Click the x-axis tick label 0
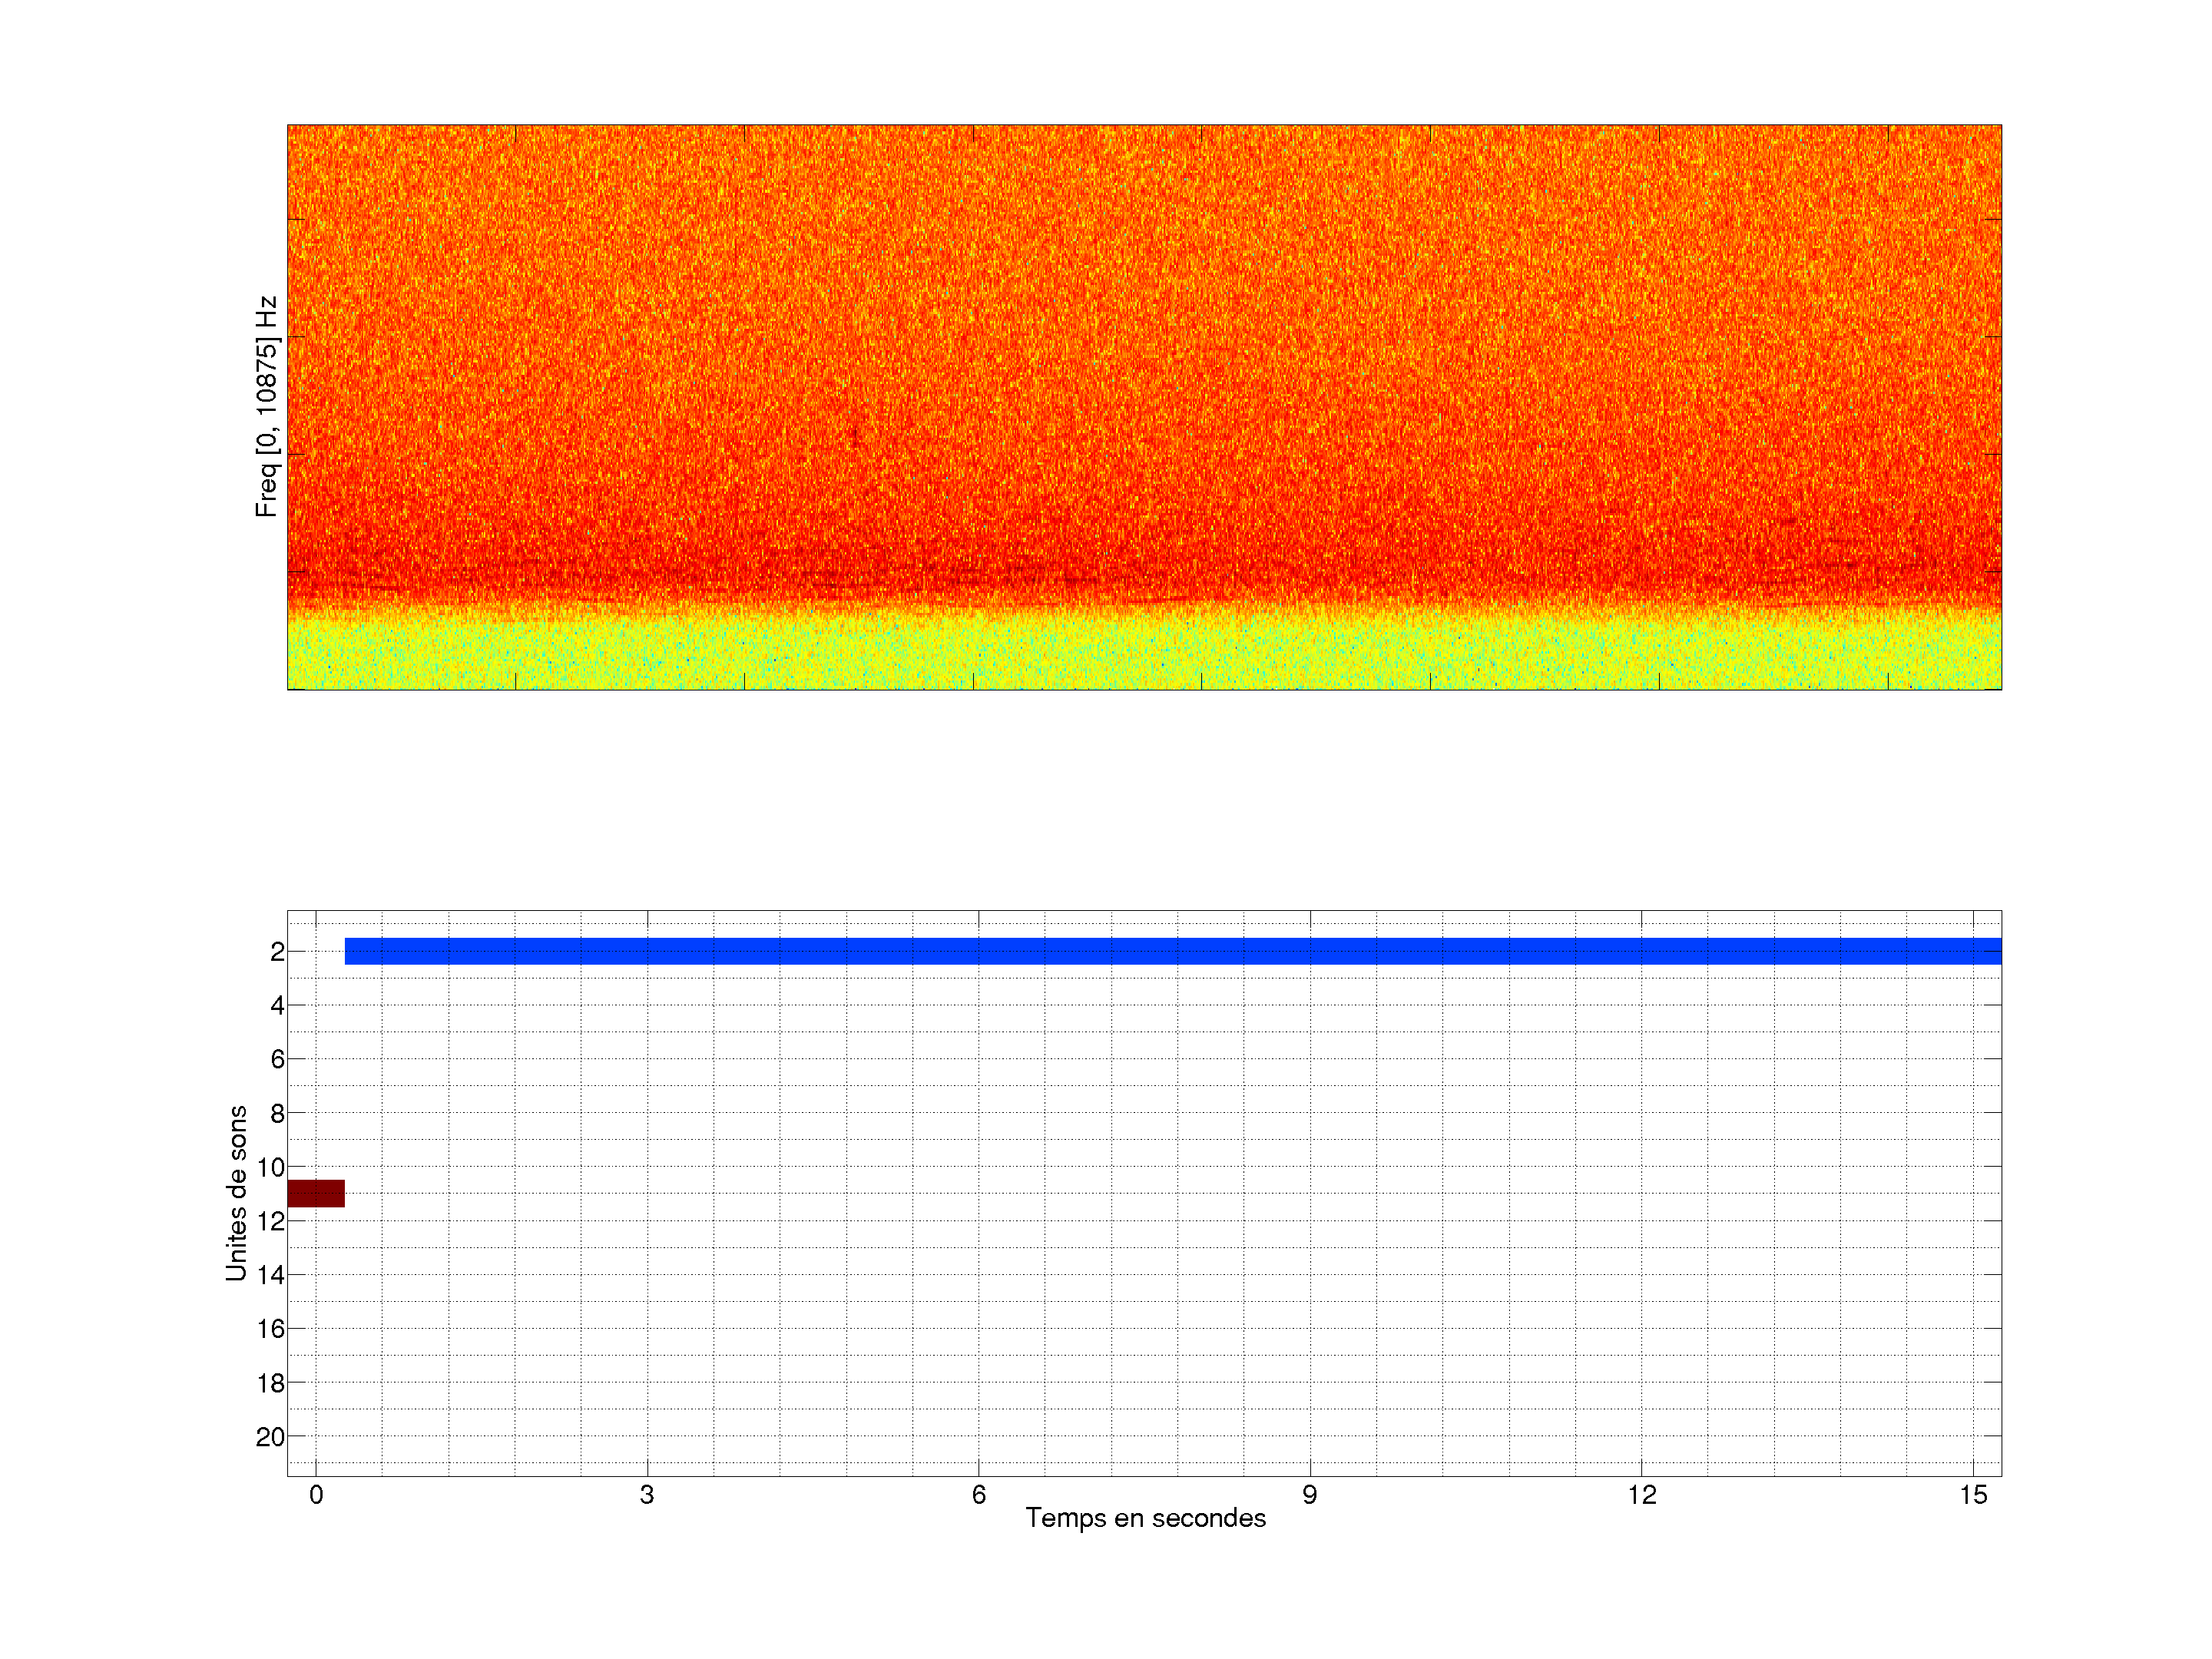The width and height of the screenshot is (2212, 1659). (316, 1495)
